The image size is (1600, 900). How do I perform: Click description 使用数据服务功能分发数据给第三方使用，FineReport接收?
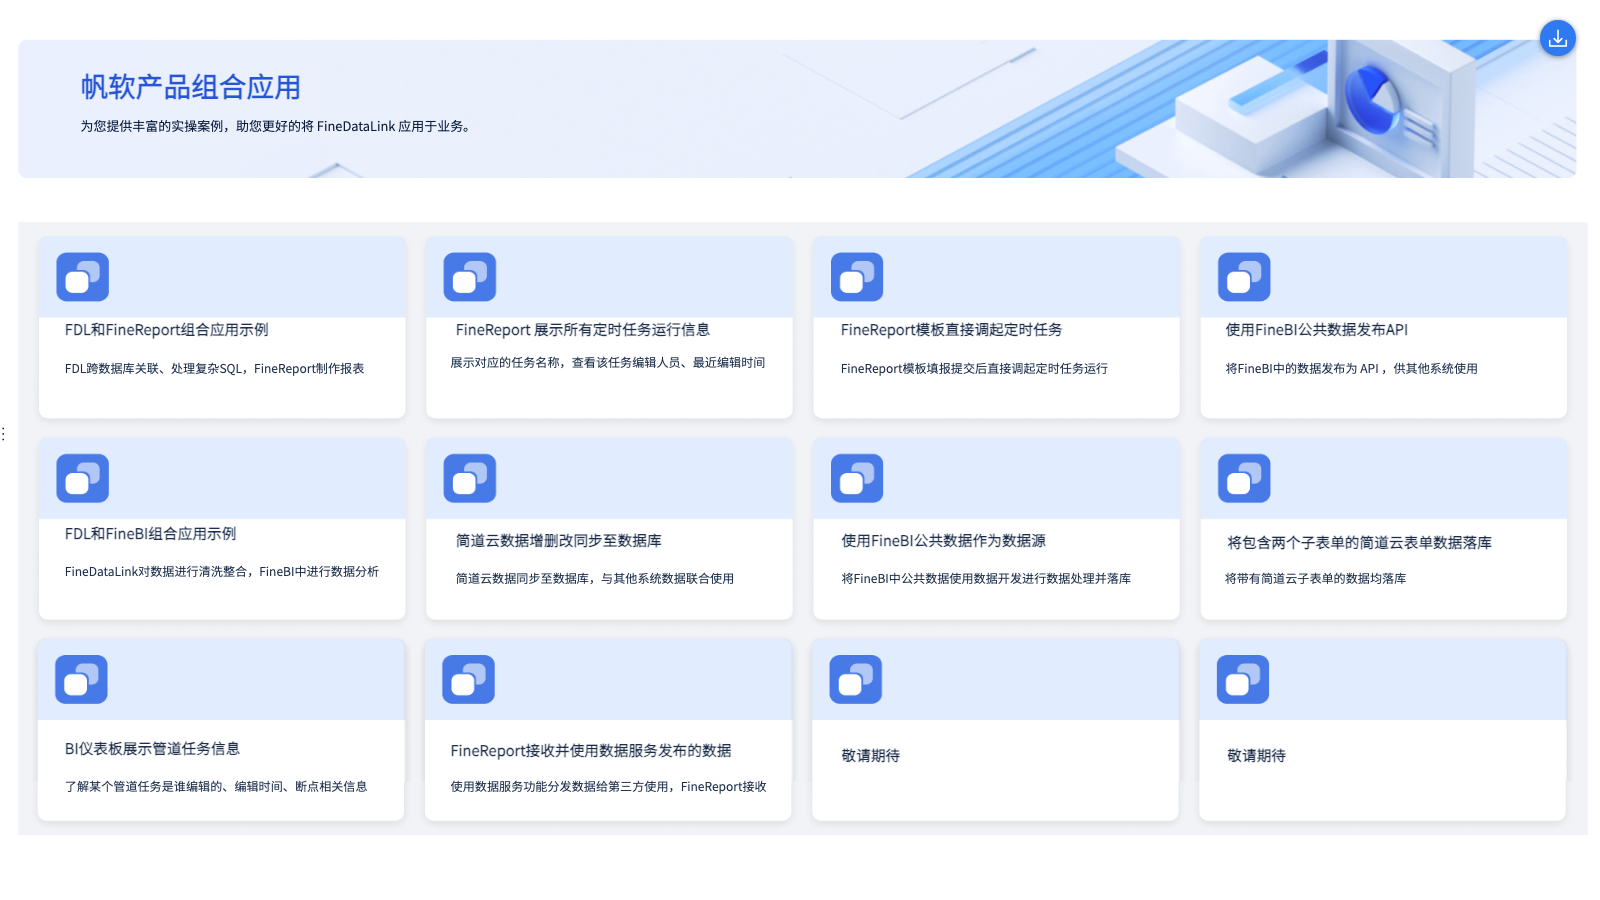609,787
